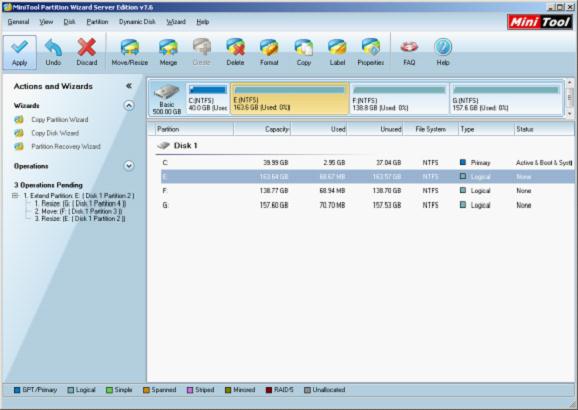Sort by Type column header
The width and height of the screenshot is (578, 410).
tap(486, 129)
